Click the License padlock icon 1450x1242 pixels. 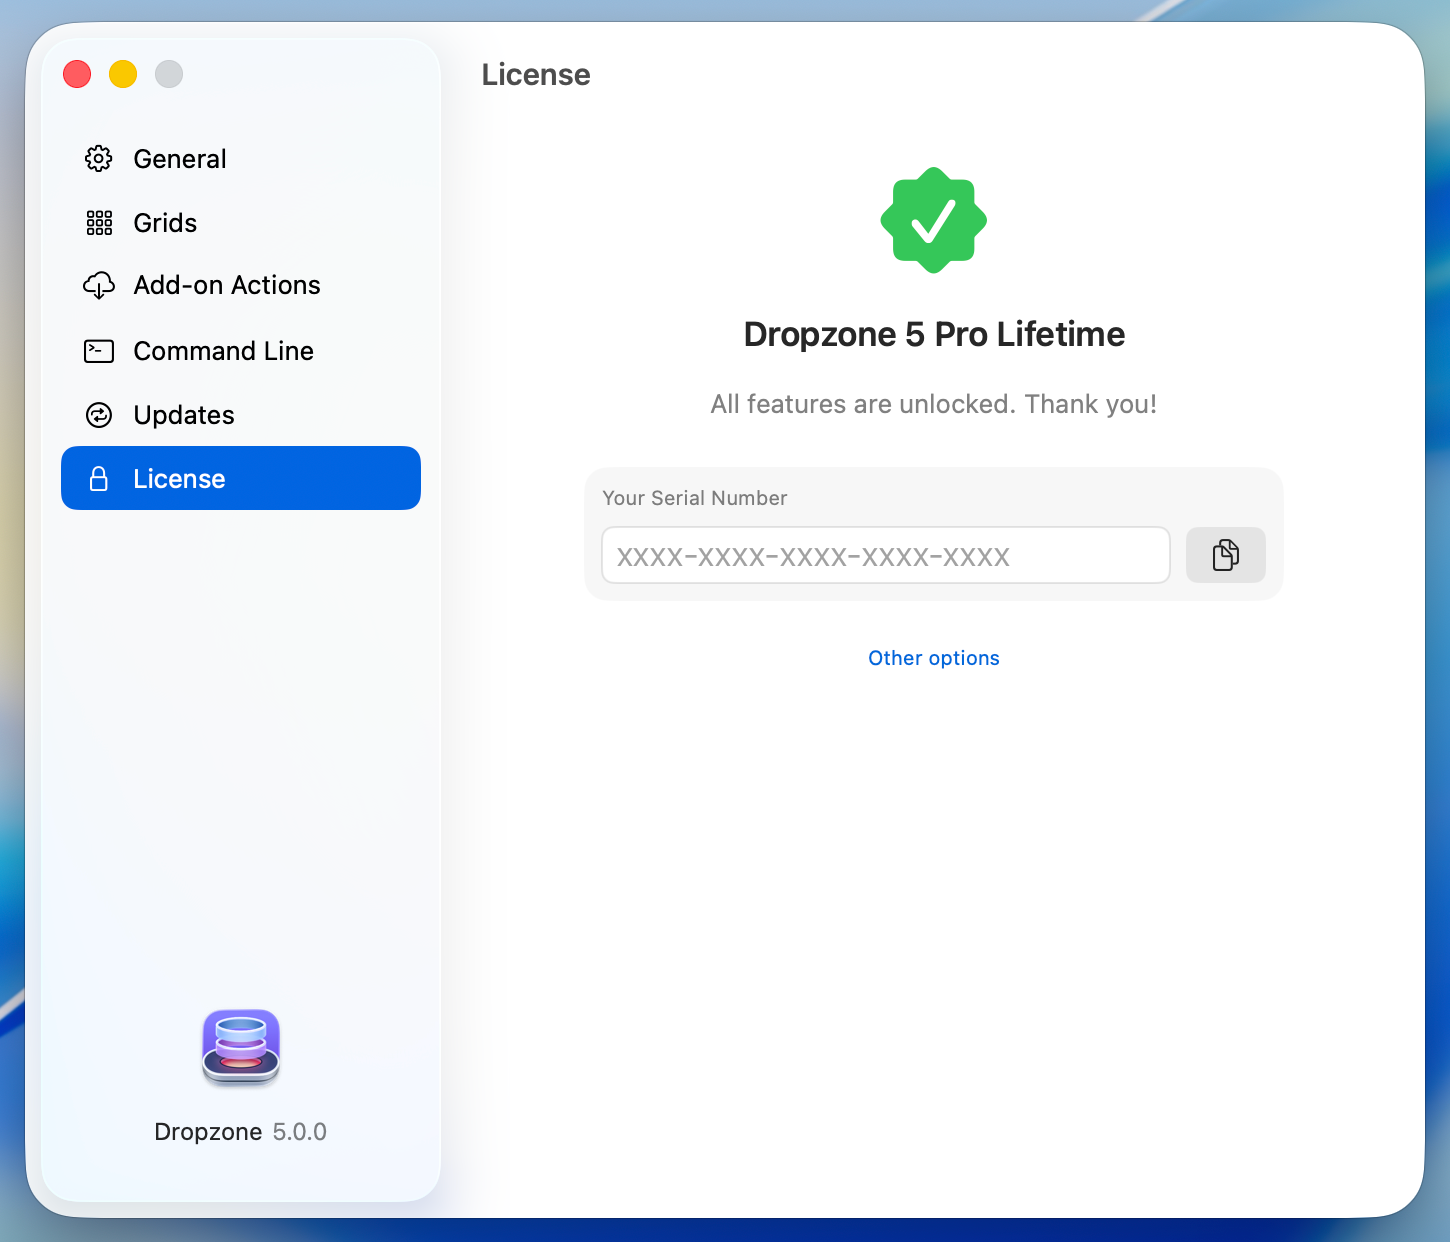pyautogui.click(x=99, y=479)
